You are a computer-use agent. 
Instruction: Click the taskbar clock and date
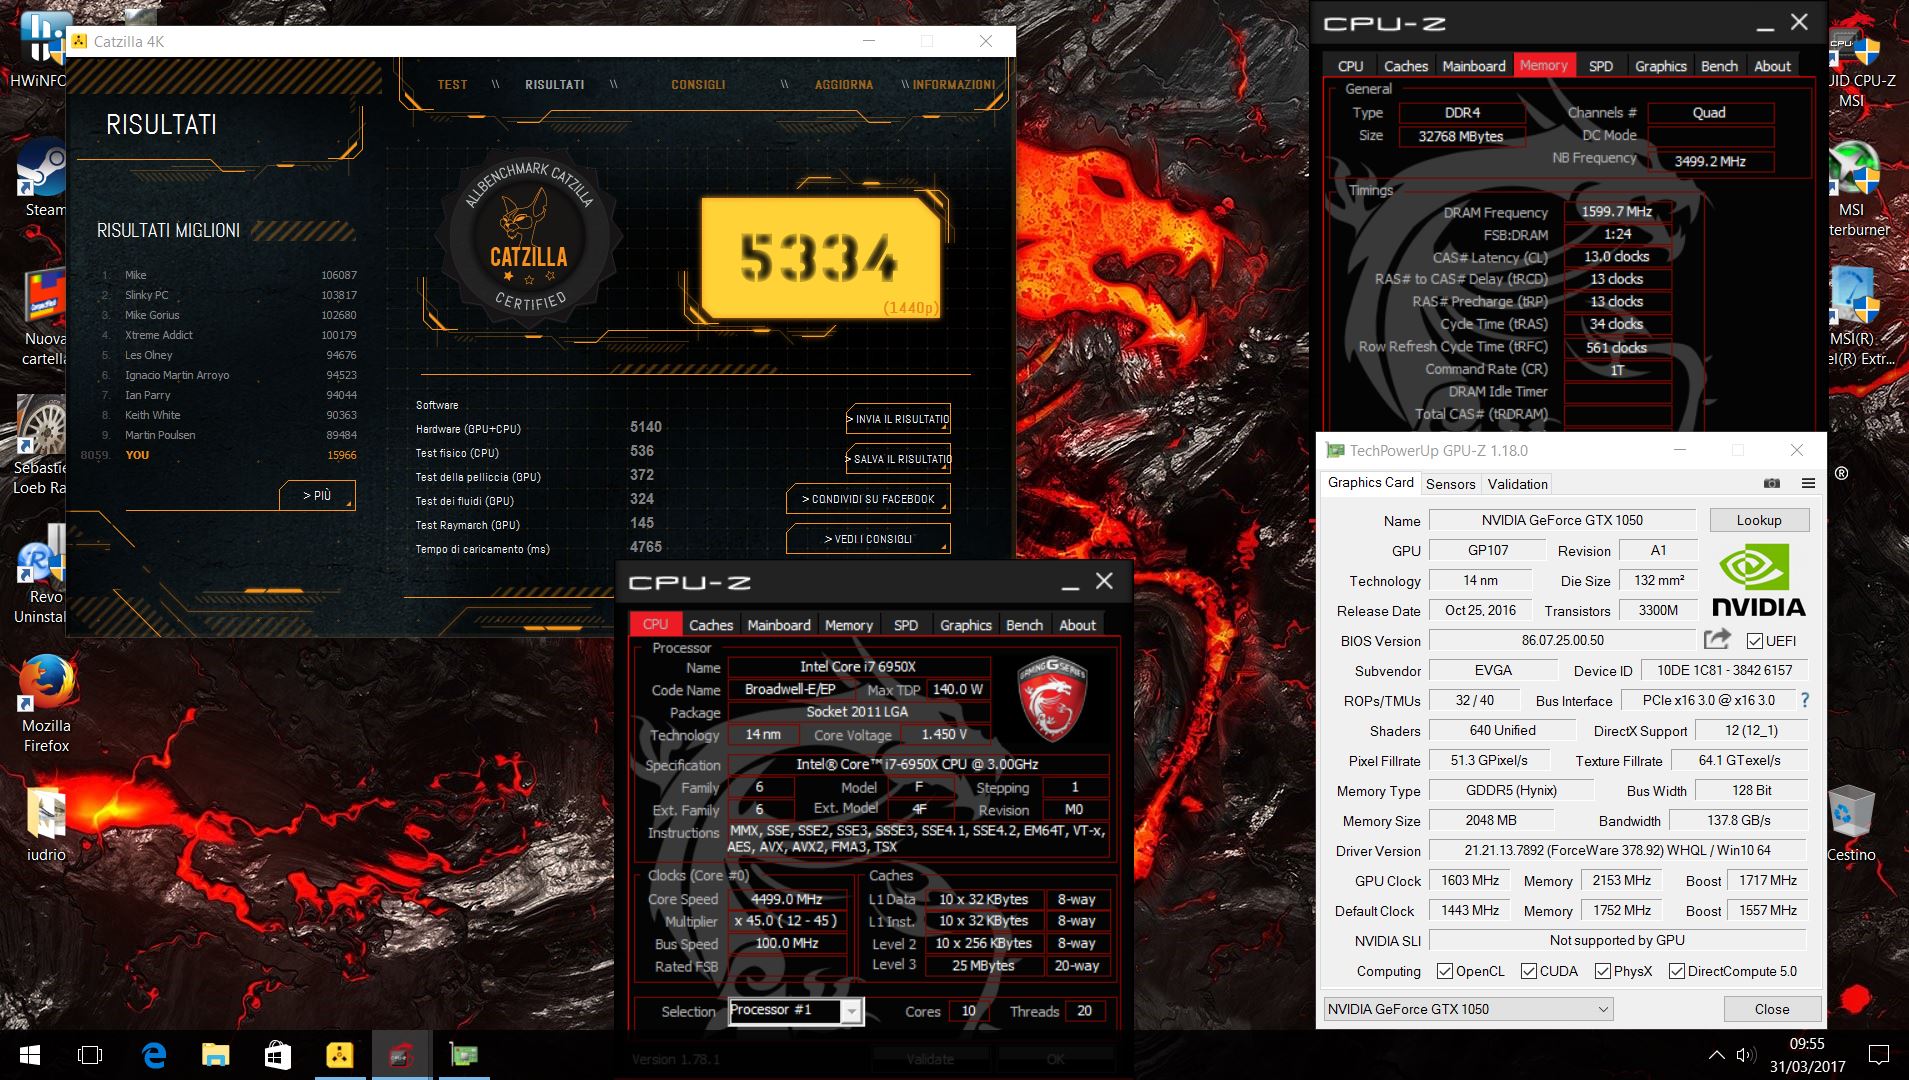1806,1055
